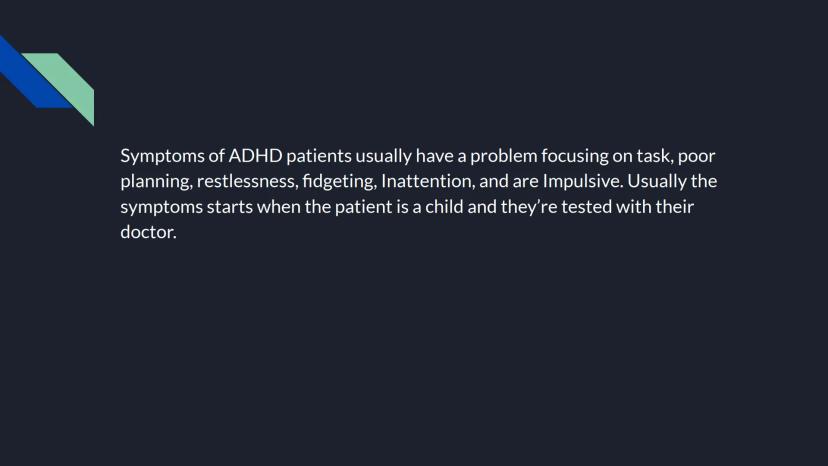828x466 pixels.
Task: Click the word "ADHD" in the text
Action: coord(255,156)
